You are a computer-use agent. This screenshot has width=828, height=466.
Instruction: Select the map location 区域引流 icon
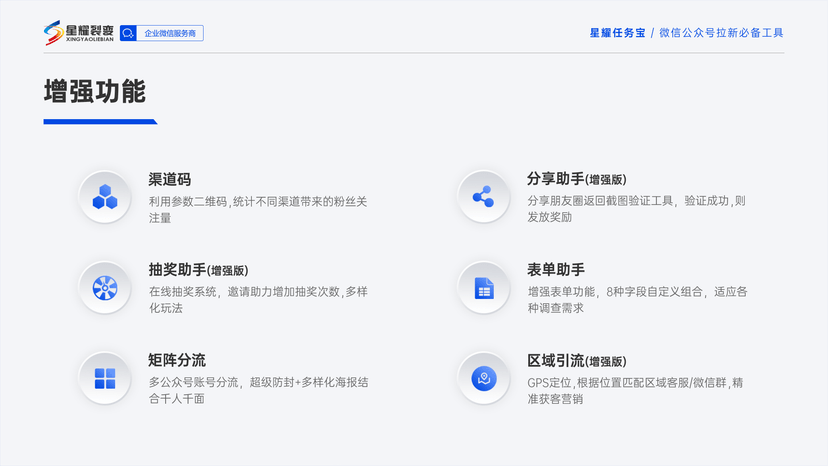[x=484, y=379]
